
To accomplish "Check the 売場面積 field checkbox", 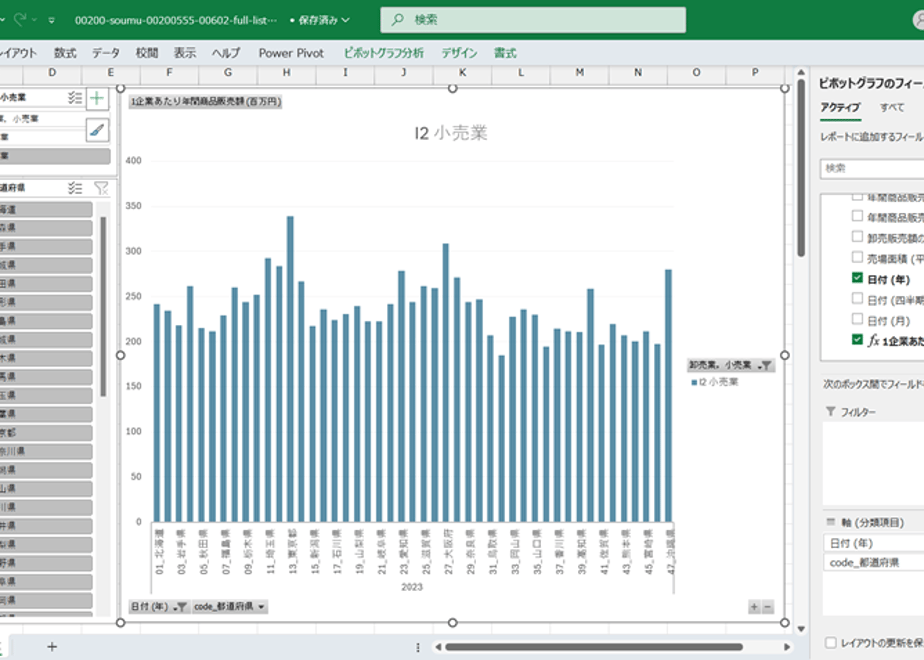I will click(857, 257).
